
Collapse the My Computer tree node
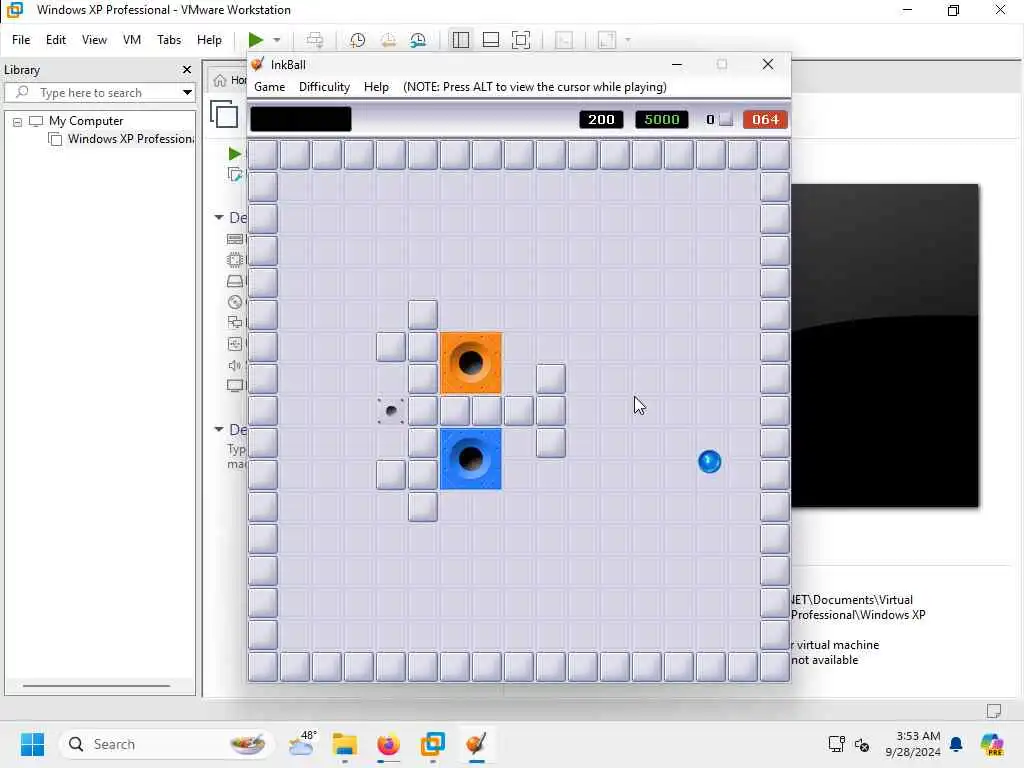click(x=18, y=121)
